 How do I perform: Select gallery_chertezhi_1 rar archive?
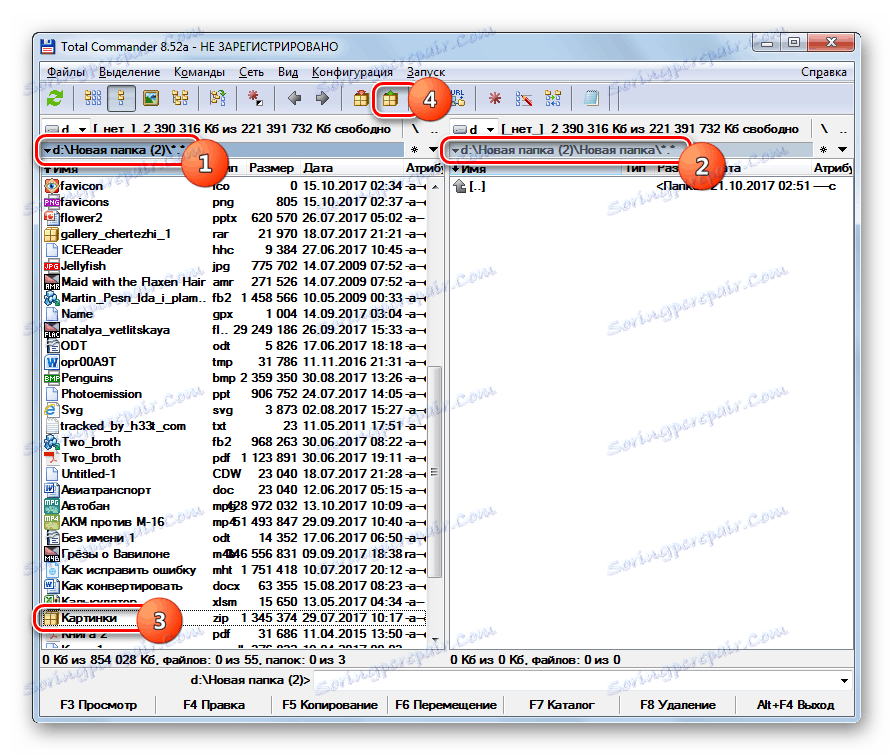[x=234, y=234]
